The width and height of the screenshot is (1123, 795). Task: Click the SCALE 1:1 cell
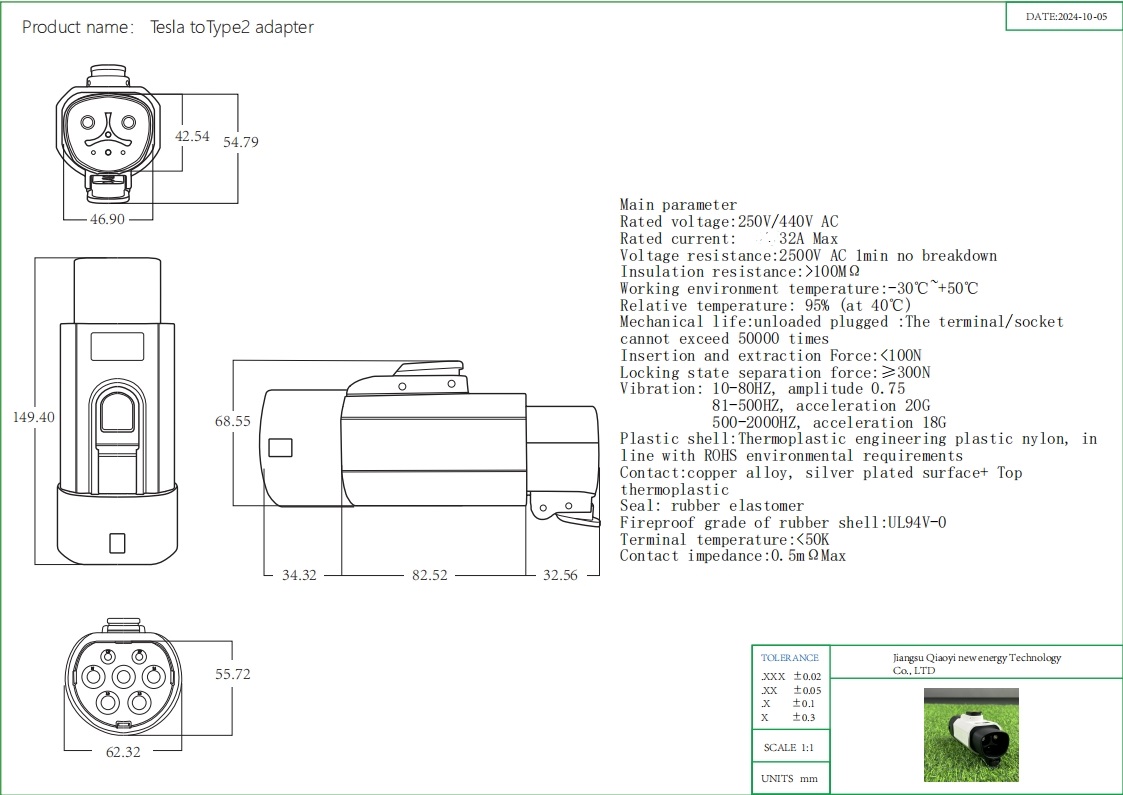coord(790,747)
